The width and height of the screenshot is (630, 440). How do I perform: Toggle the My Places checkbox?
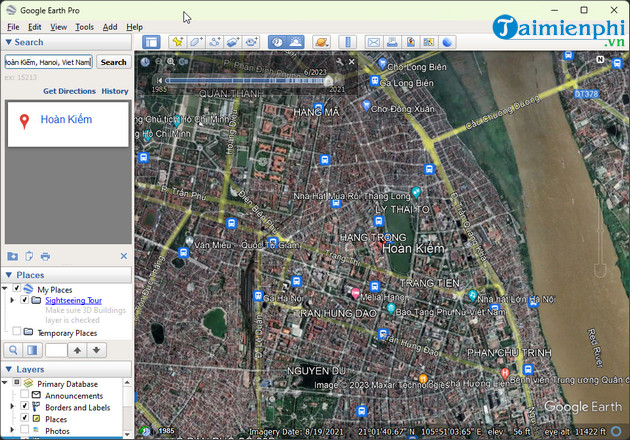(x=16, y=288)
